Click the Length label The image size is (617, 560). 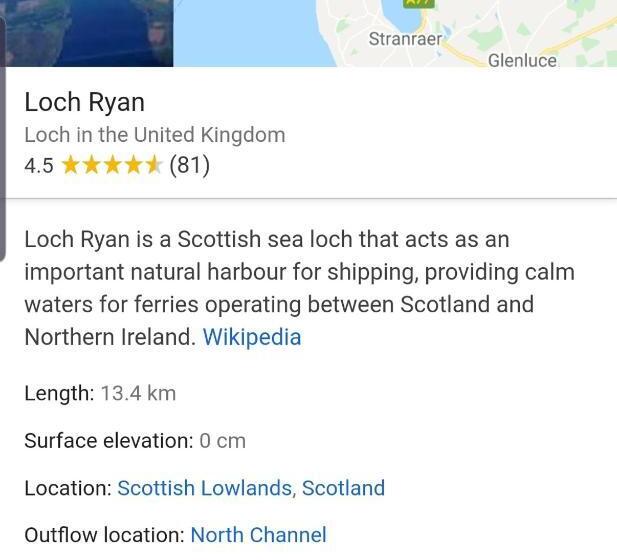pos(59,393)
